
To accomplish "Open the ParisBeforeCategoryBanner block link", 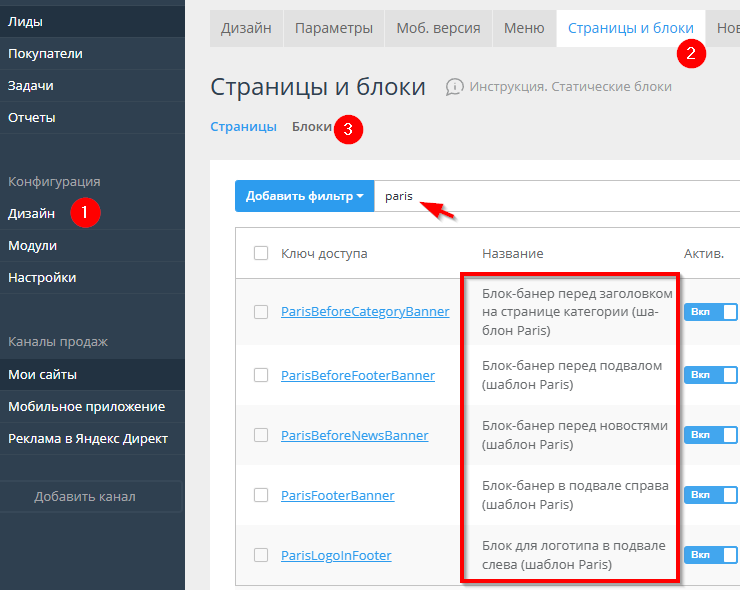I will tap(365, 312).
